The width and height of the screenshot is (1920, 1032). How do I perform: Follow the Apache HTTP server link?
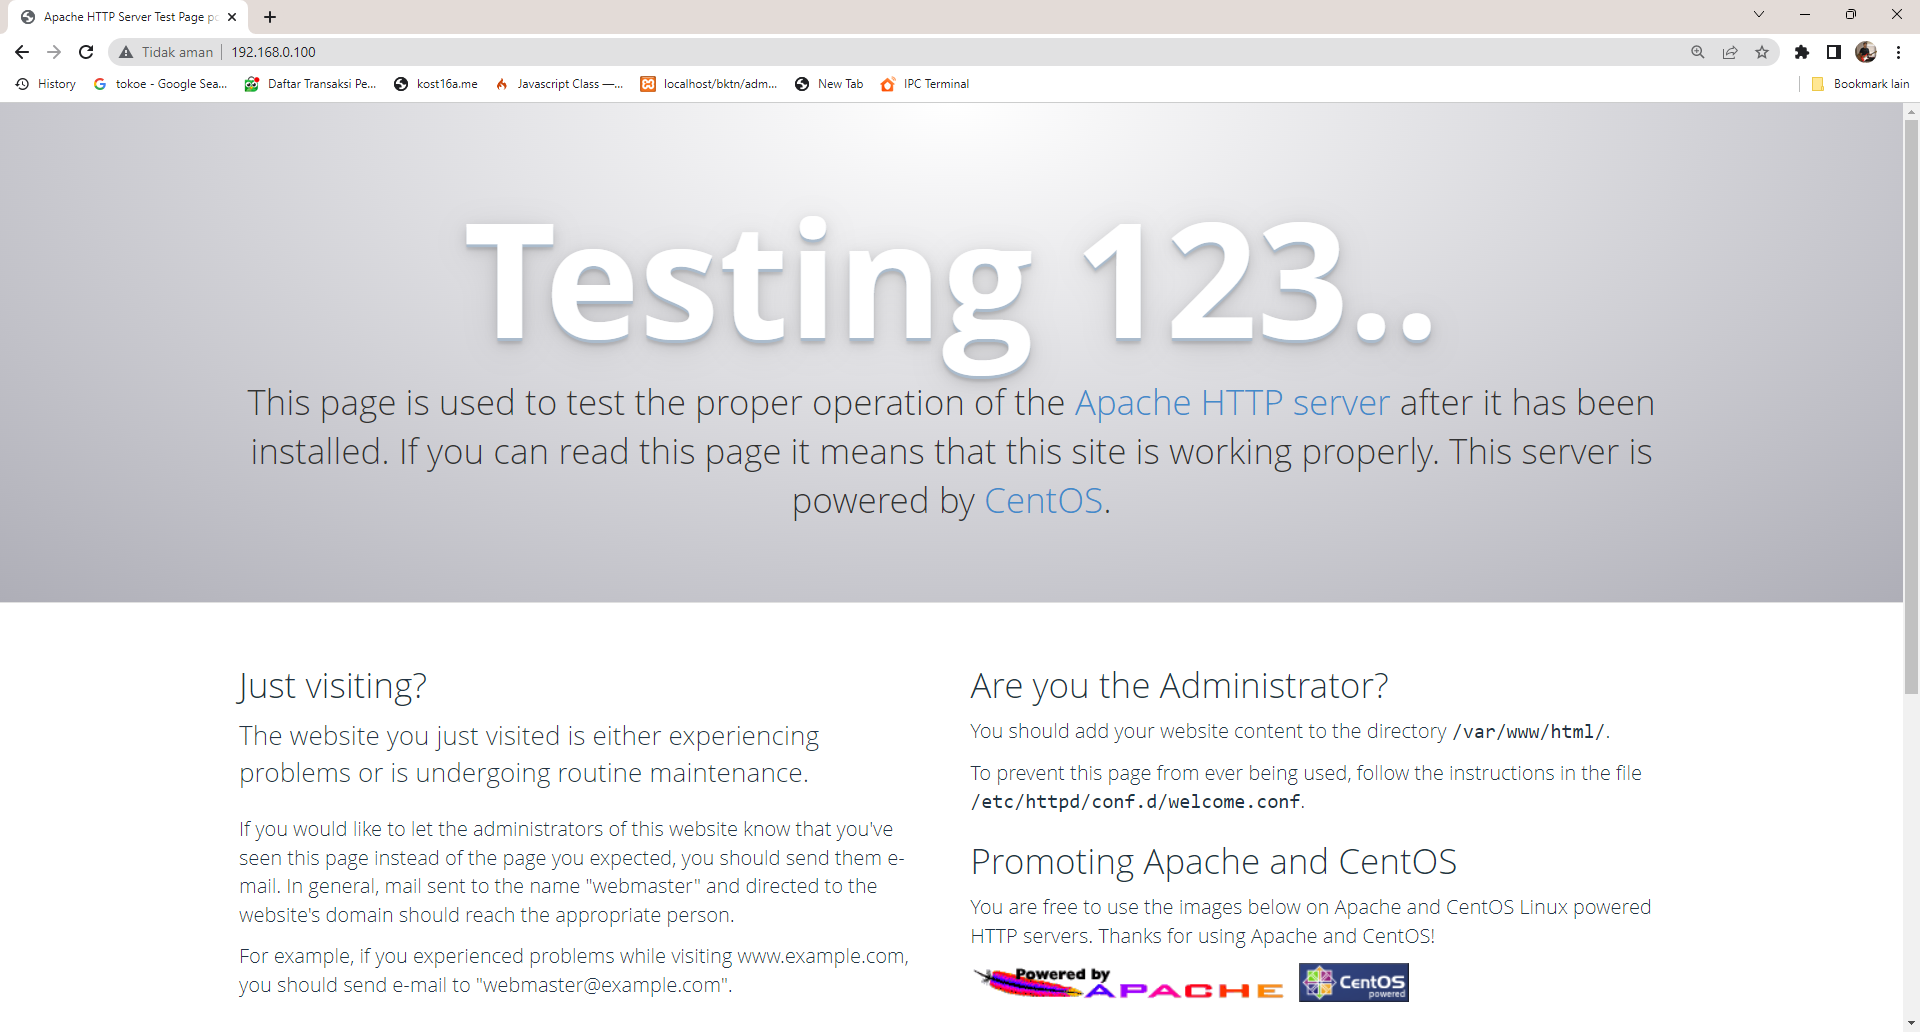pyautogui.click(x=1232, y=403)
